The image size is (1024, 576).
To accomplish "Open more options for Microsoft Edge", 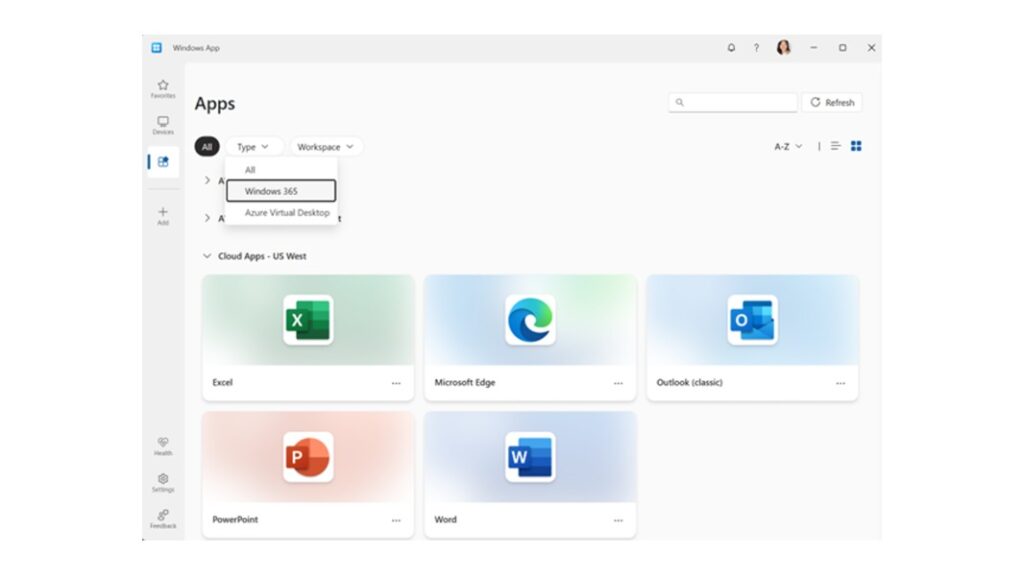I will pyautogui.click(x=618, y=383).
